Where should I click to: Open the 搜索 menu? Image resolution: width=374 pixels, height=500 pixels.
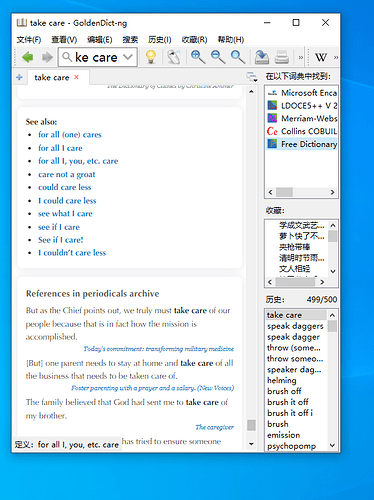(x=130, y=40)
